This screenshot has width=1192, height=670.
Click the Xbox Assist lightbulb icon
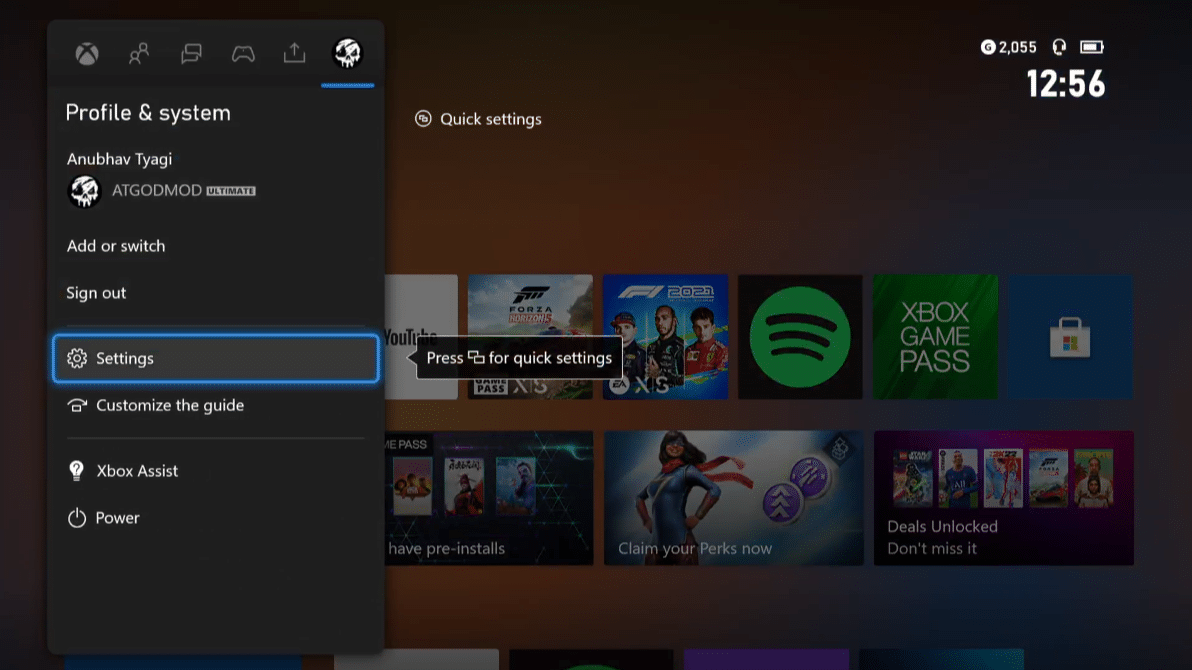pyautogui.click(x=76, y=471)
